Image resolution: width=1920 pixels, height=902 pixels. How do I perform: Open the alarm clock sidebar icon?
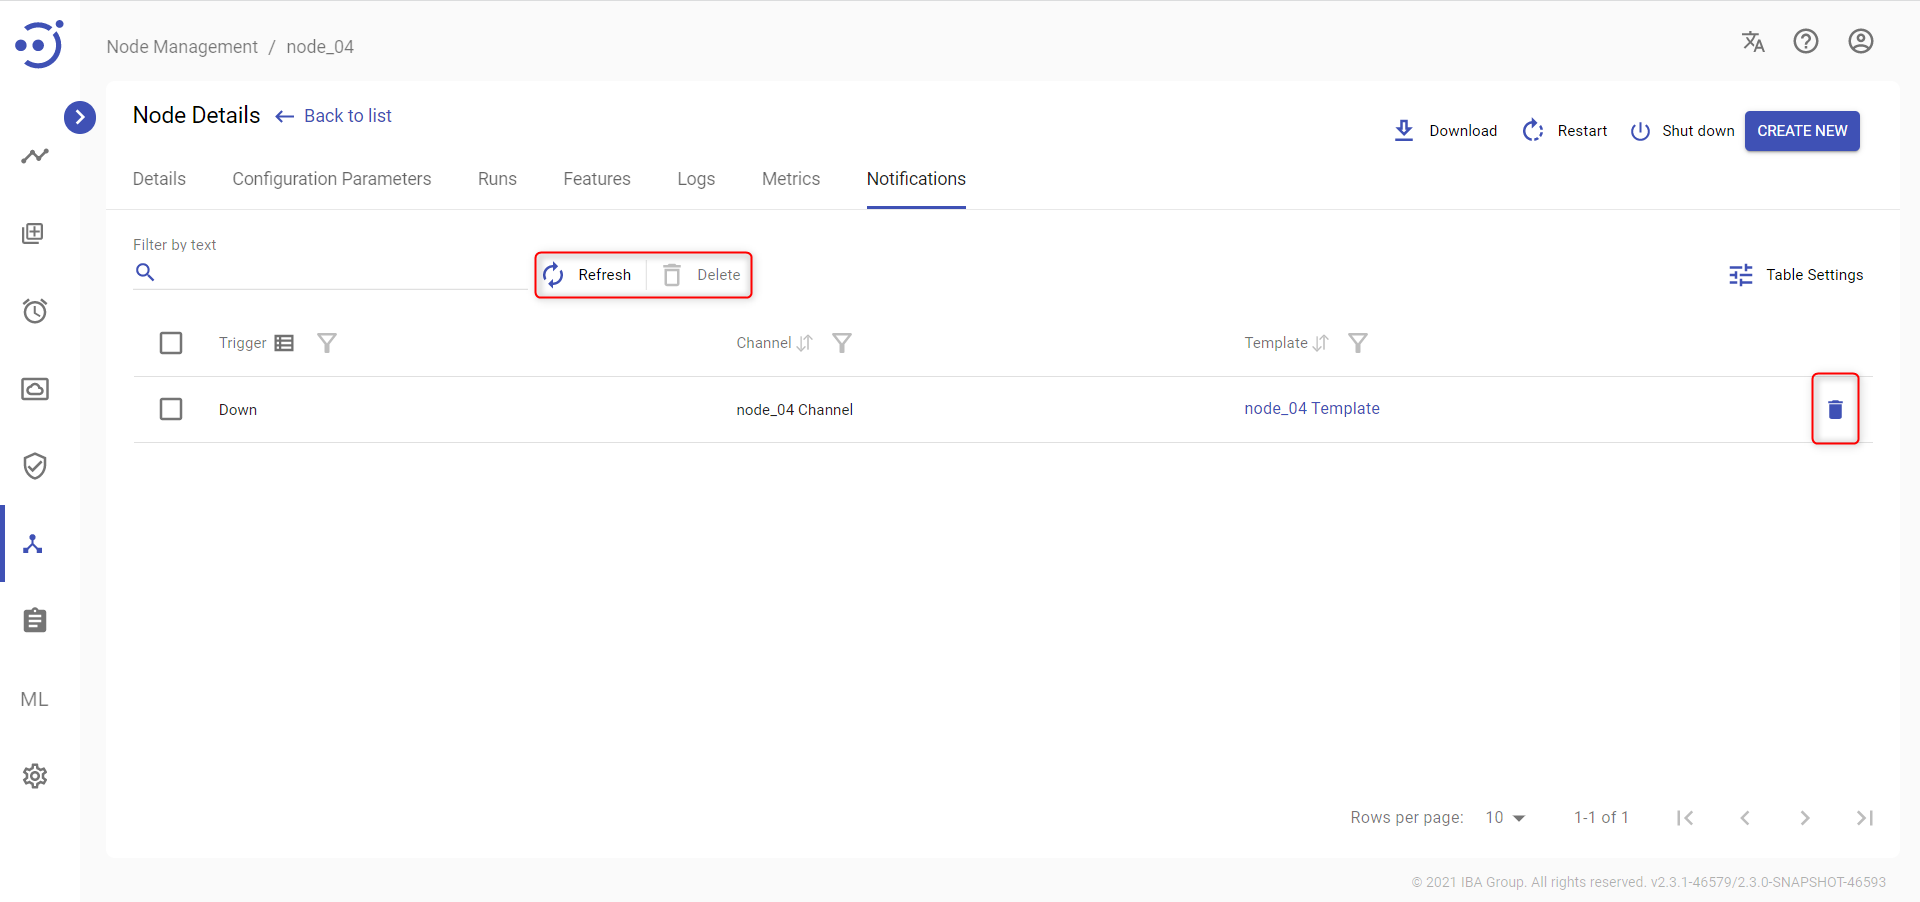coord(35,311)
